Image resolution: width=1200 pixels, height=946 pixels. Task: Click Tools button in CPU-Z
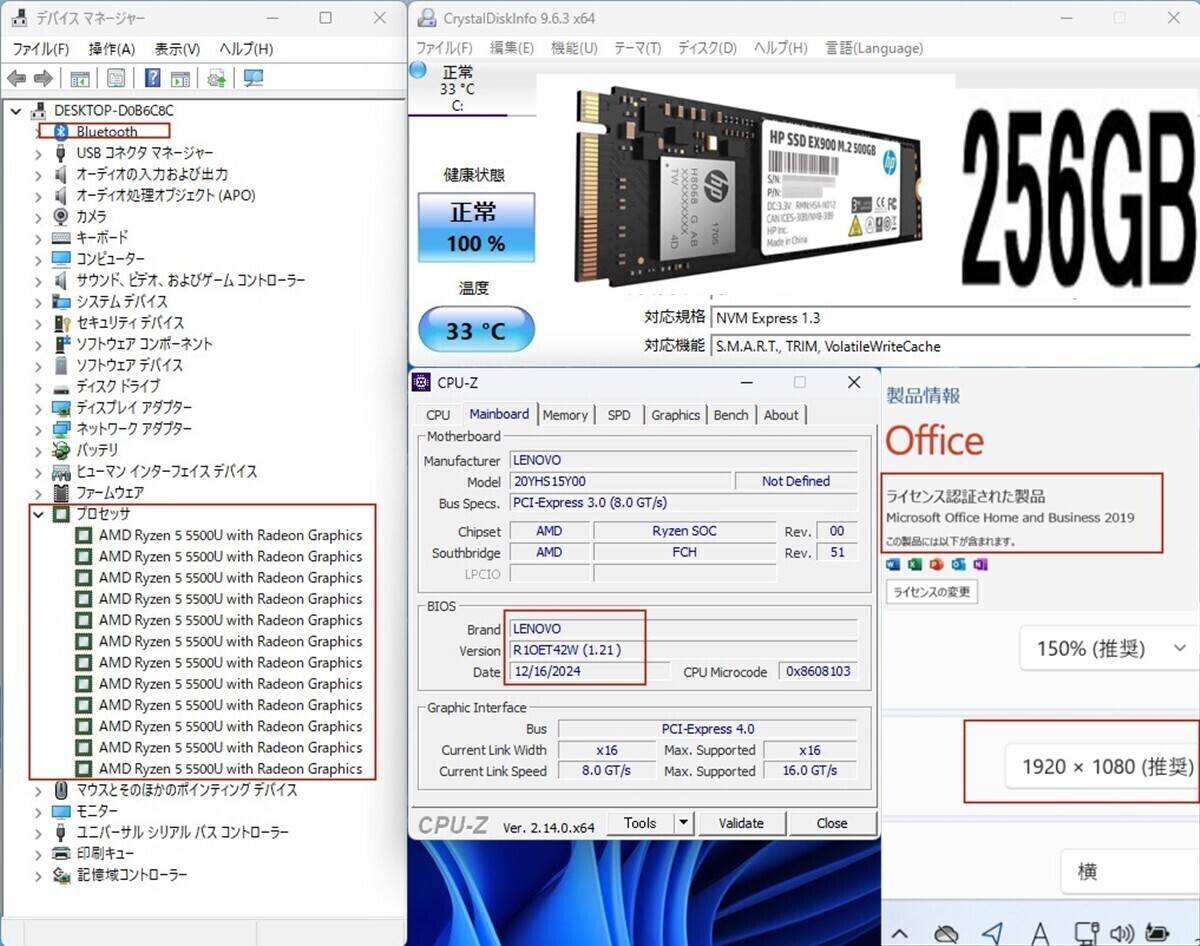coord(640,823)
